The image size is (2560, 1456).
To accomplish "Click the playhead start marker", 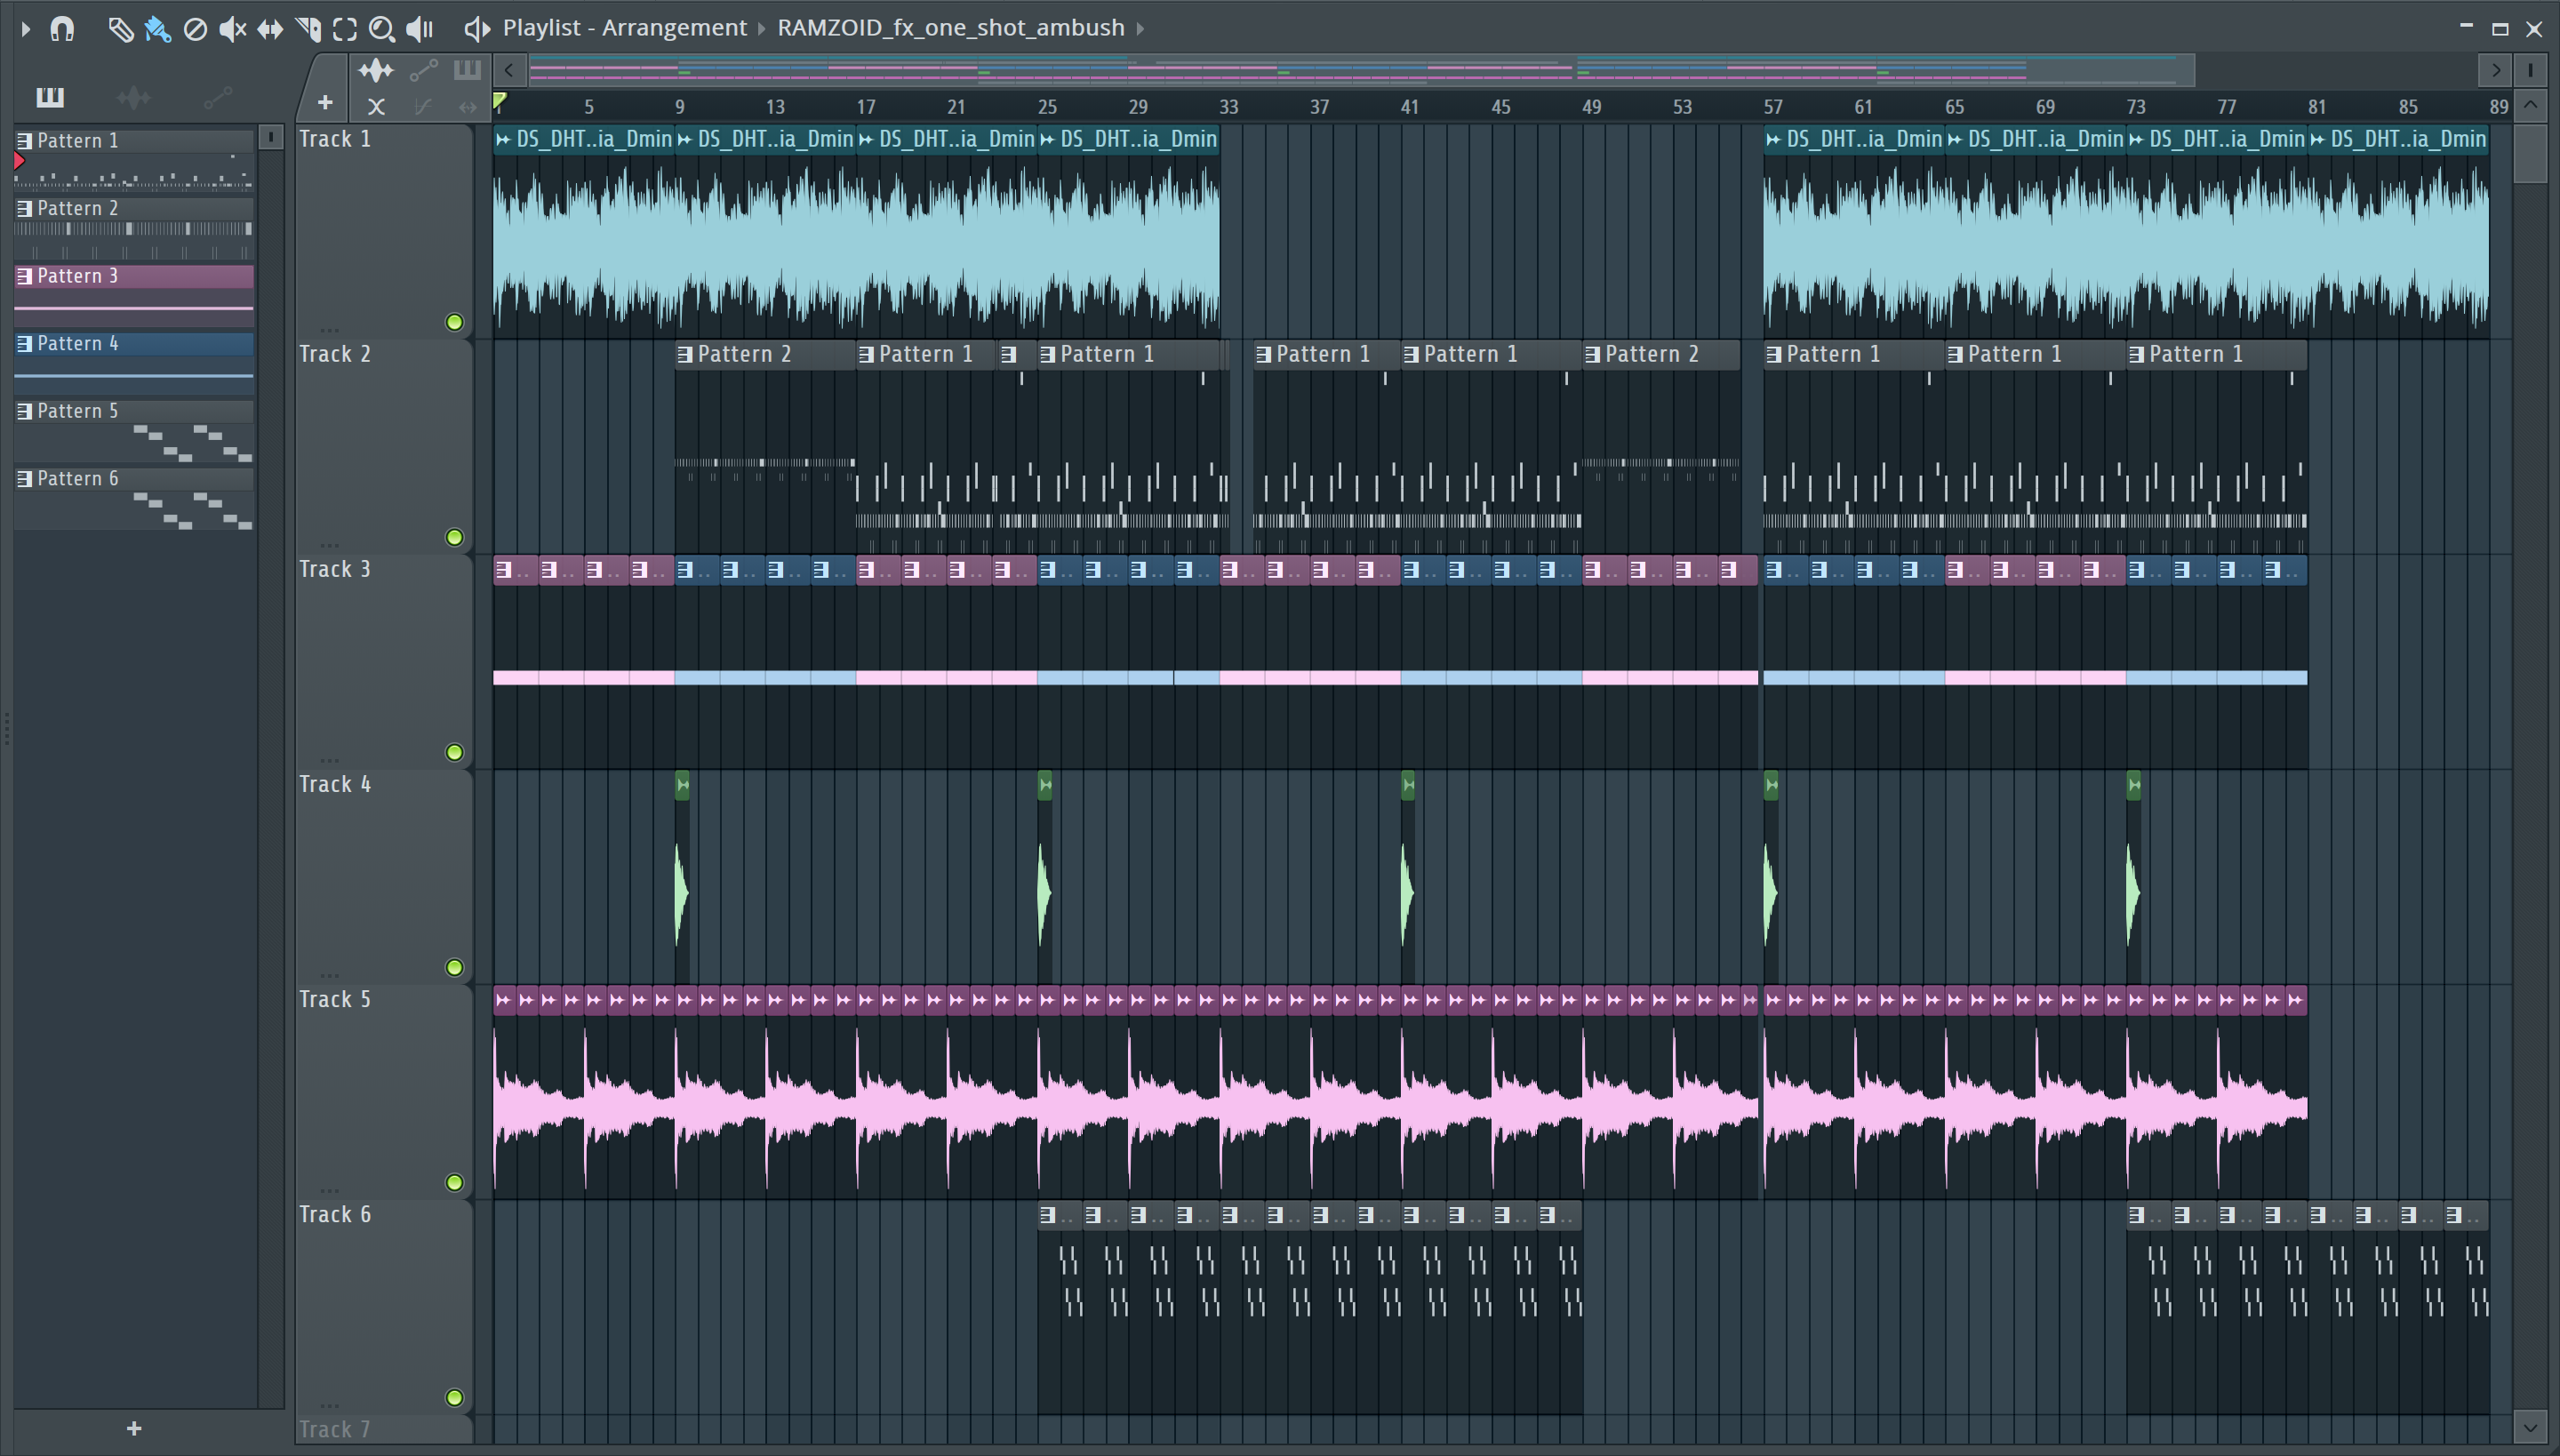I will (x=500, y=101).
